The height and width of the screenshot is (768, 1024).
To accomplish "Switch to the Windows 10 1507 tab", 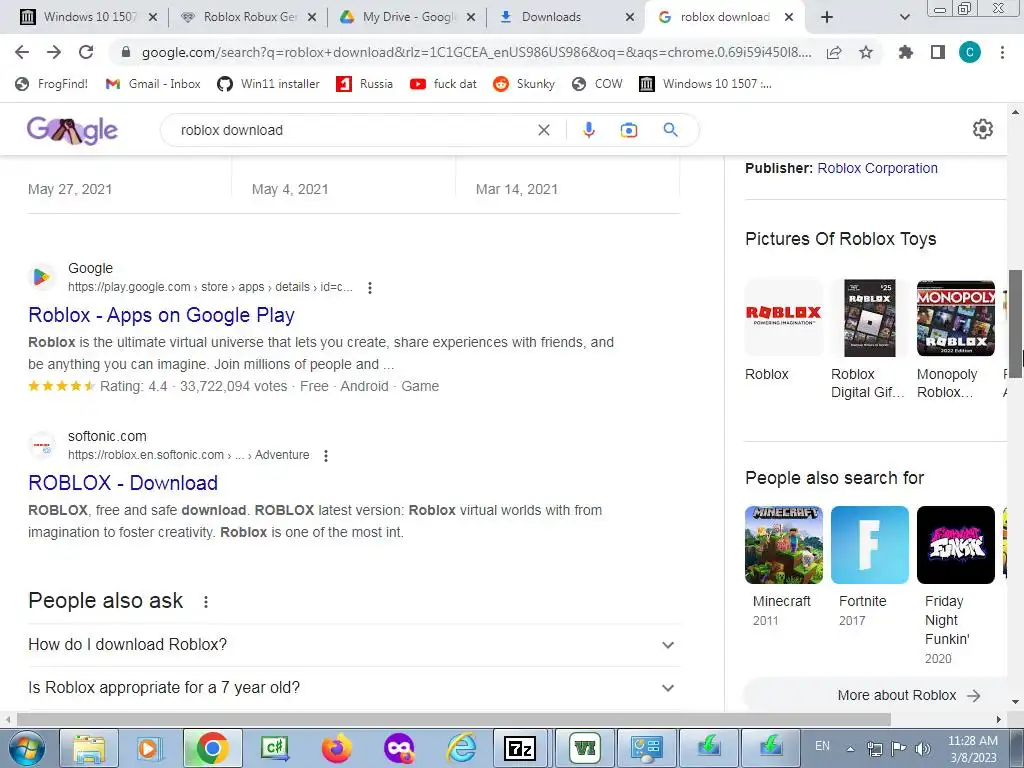I will 89,17.
